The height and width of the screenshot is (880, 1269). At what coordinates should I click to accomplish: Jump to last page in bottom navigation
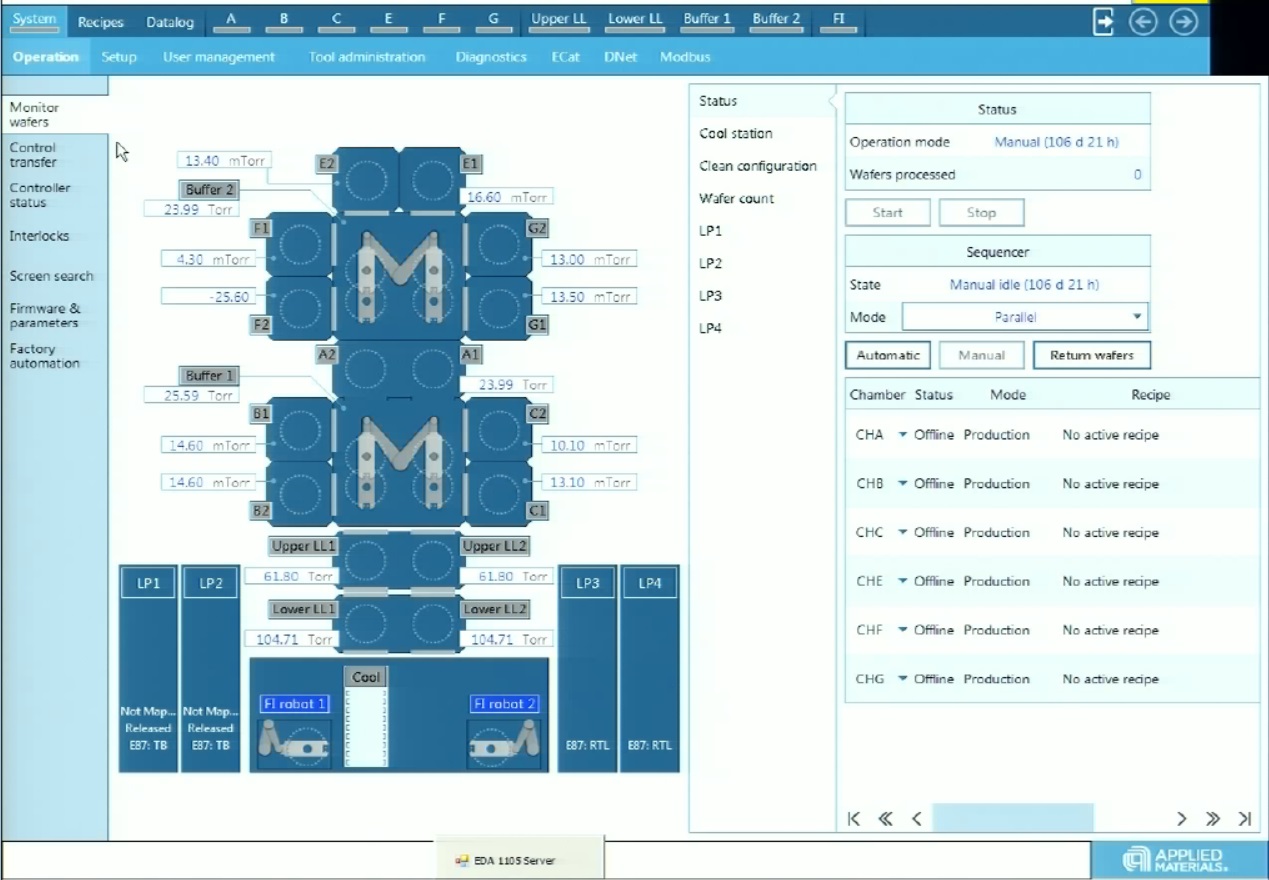pyautogui.click(x=1245, y=819)
